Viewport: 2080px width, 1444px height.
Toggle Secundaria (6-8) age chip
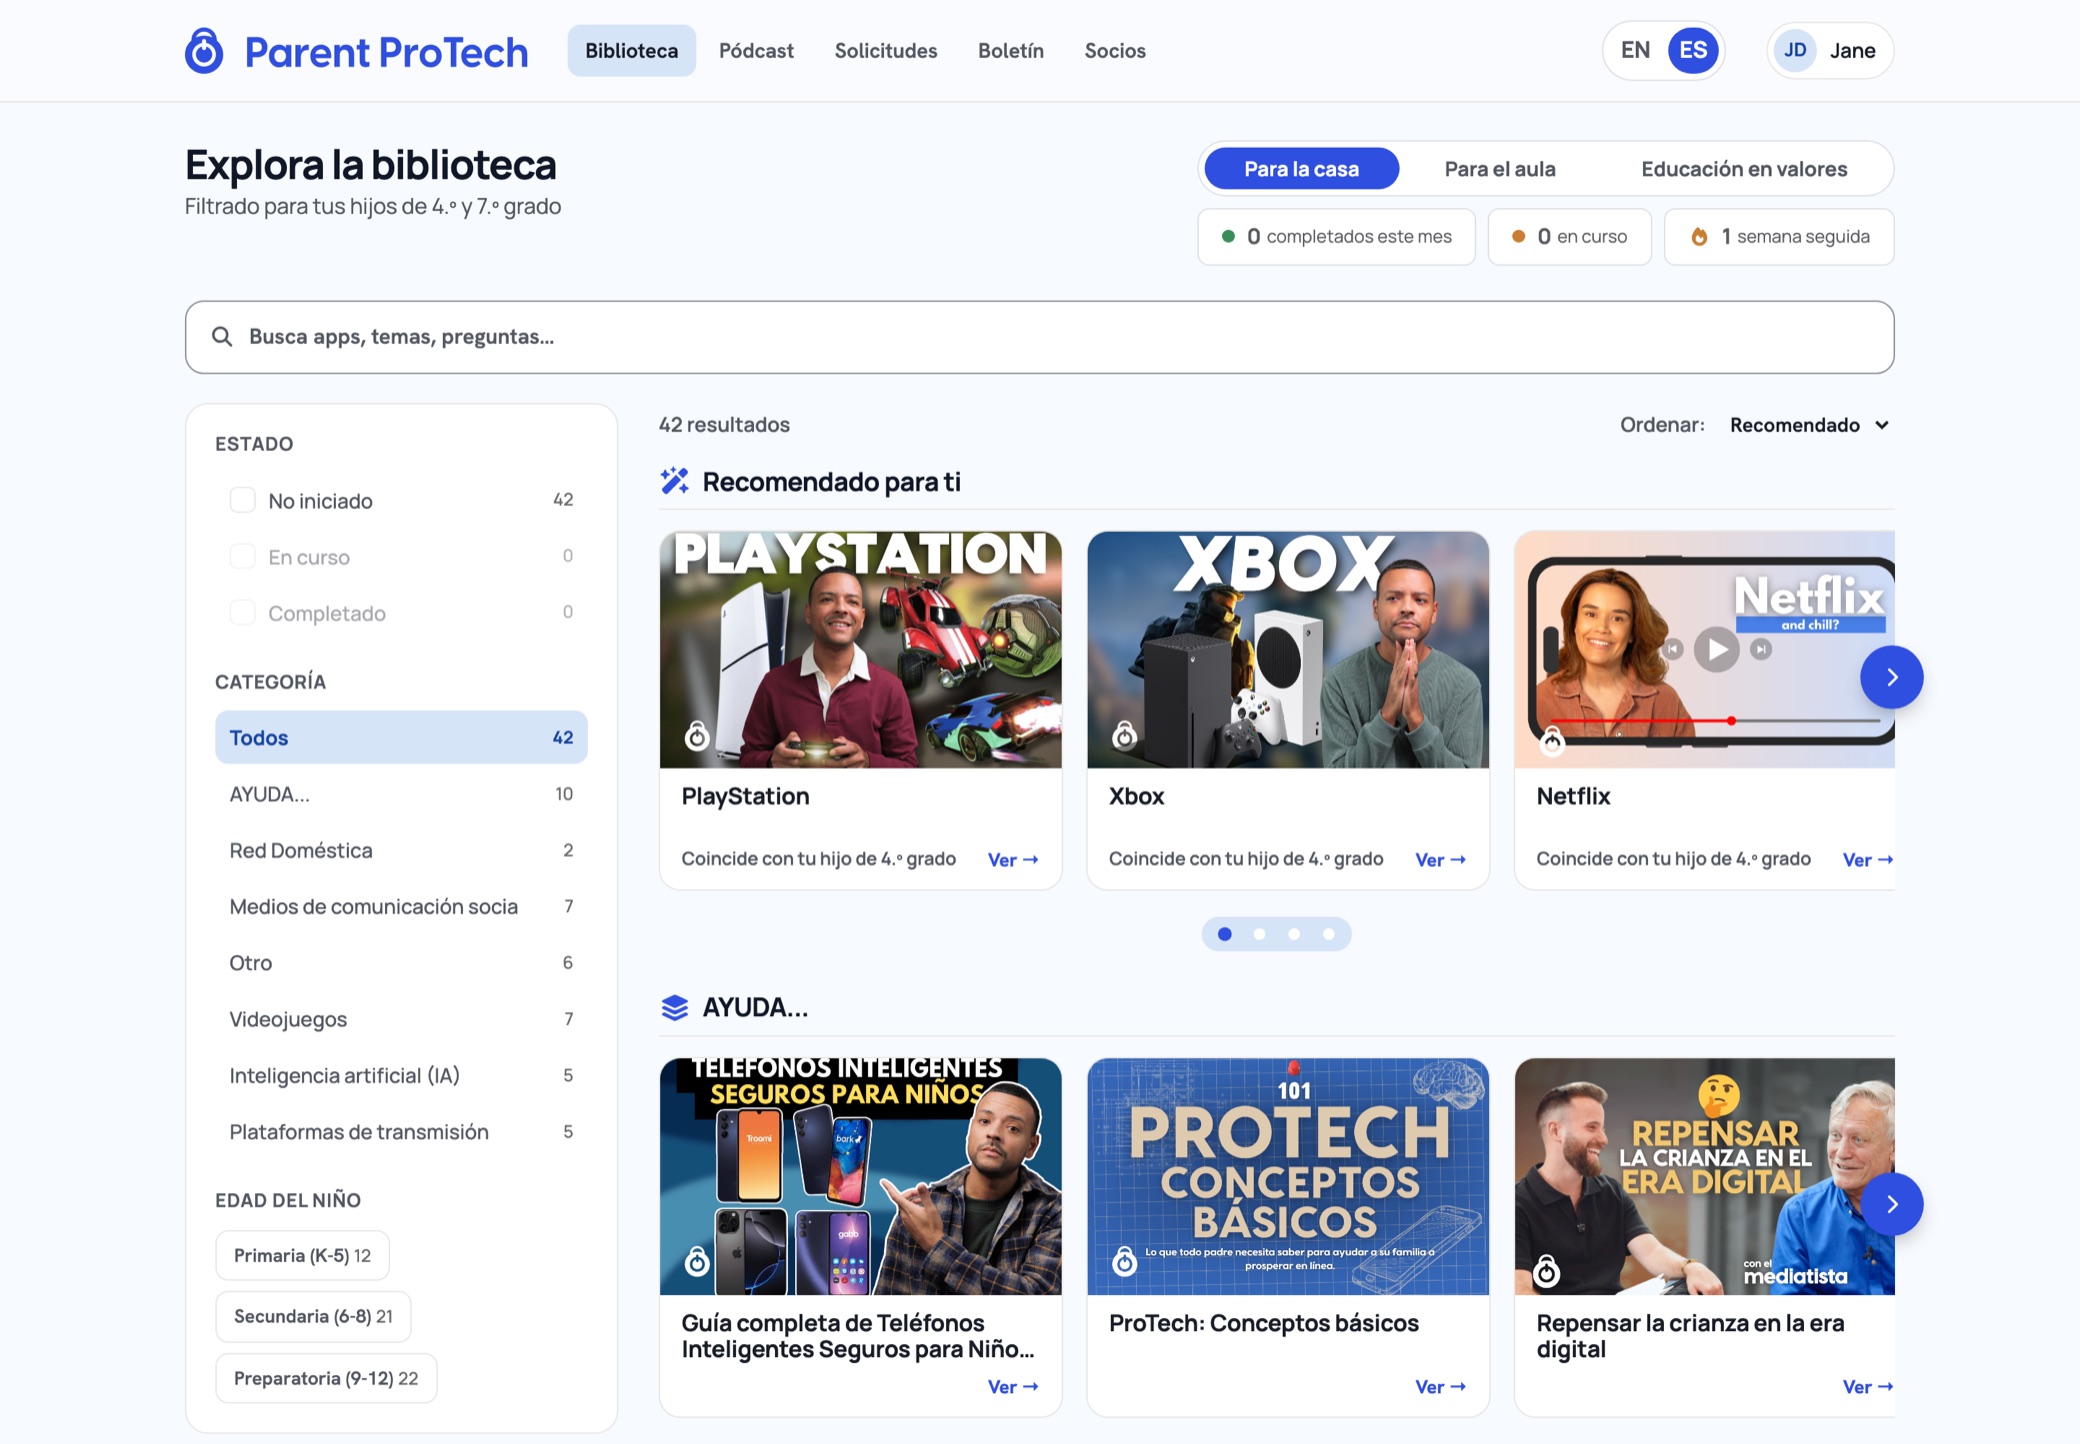[313, 1316]
